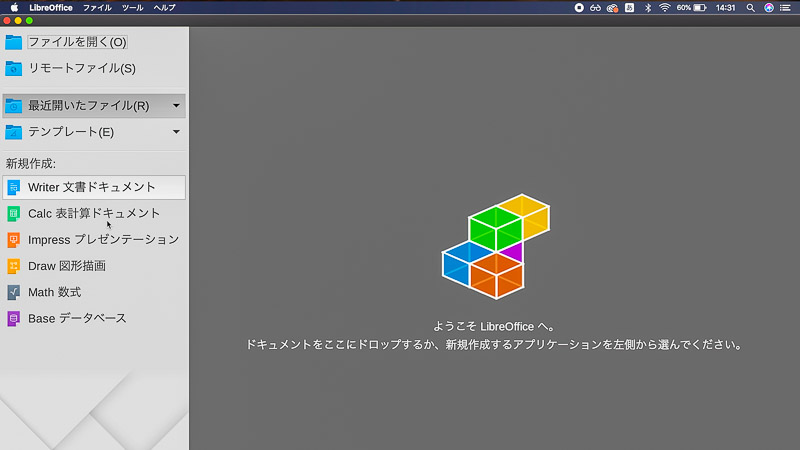The image size is (800, 450).
Task: Show テンプレート(E) list
Action: click(94, 132)
